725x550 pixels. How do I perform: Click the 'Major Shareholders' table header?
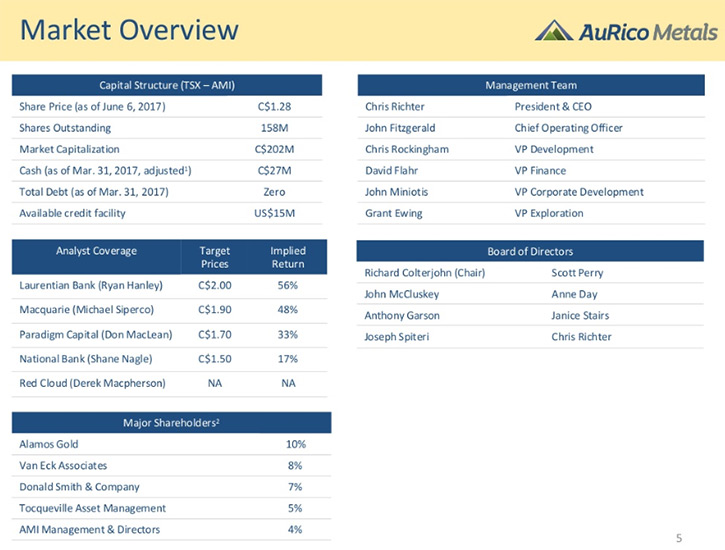click(171, 422)
